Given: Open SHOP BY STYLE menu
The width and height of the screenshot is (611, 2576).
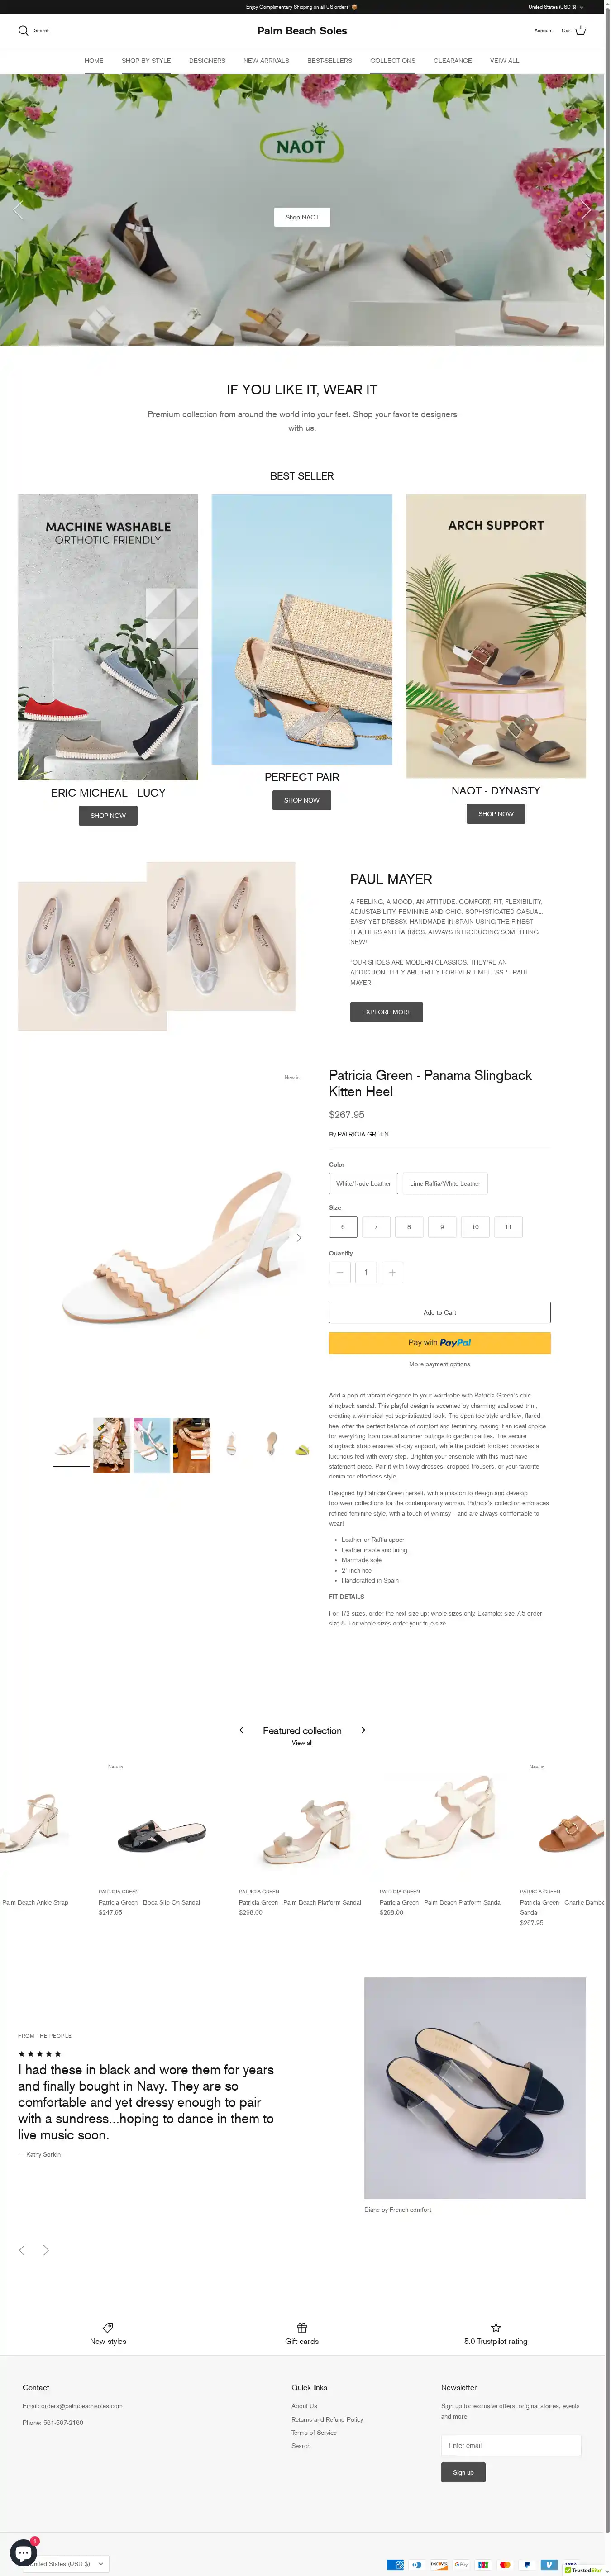Looking at the screenshot, I should click(x=146, y=61).
